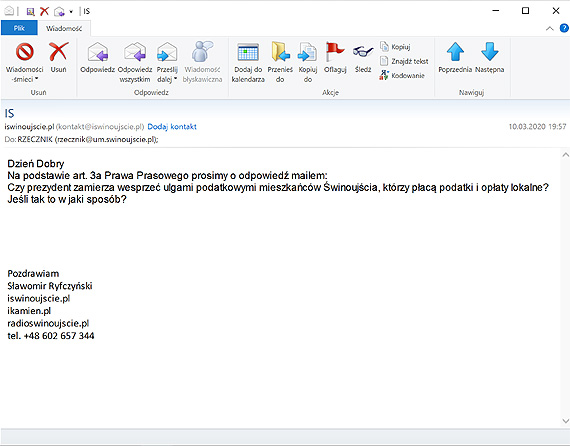The height and width of the screenshot is (446, 570).
Task: Expand Prześlij dalej forward dropdown
Action: point(176,79)
